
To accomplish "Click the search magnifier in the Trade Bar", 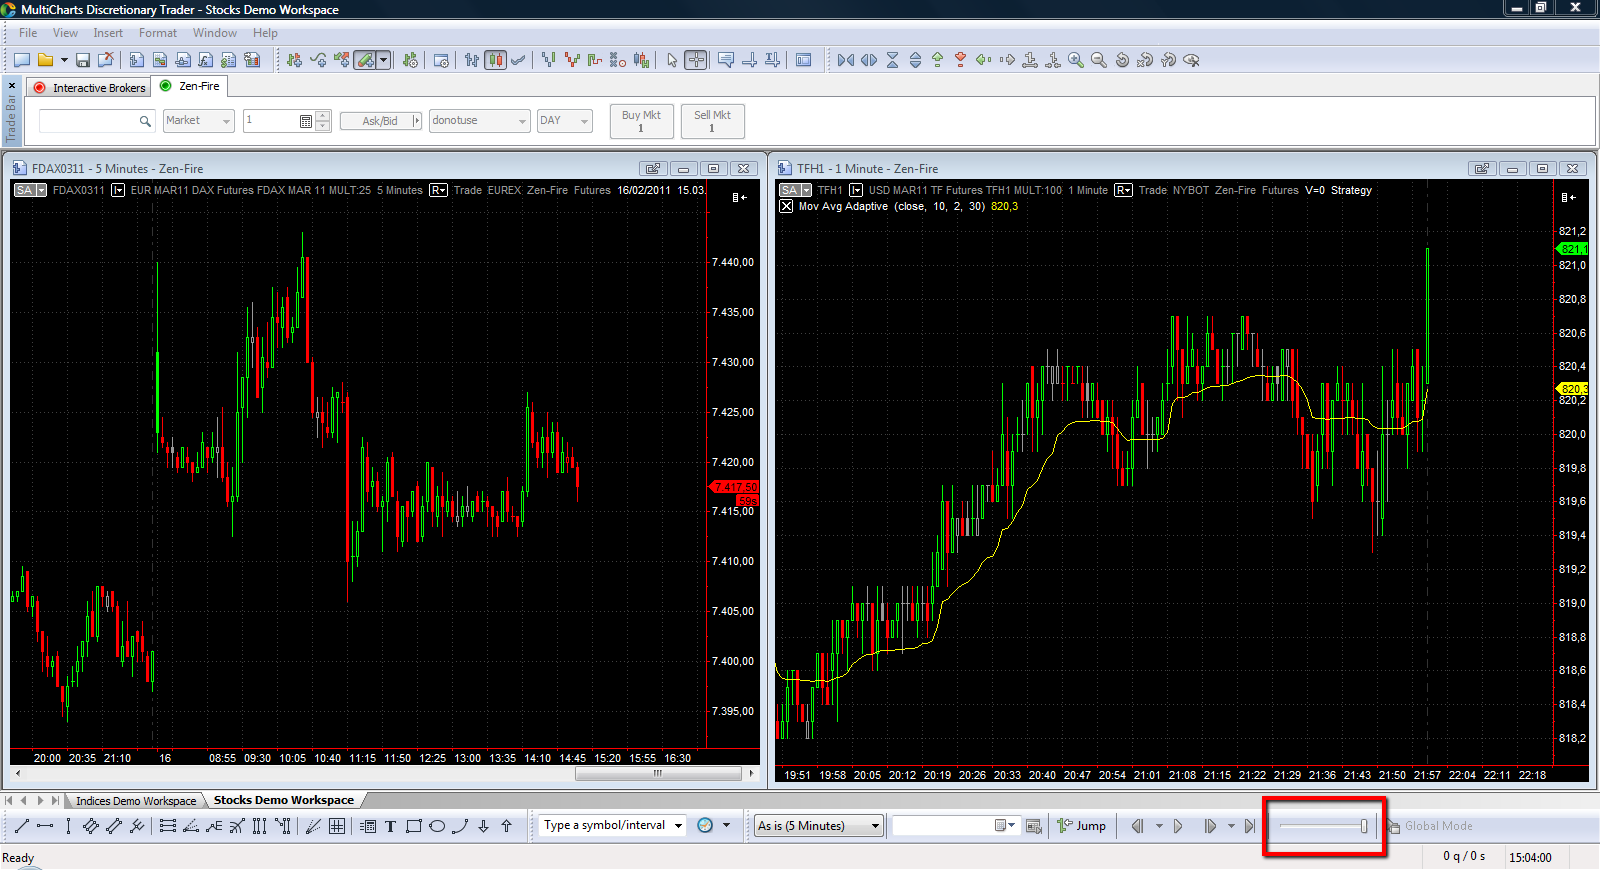I will pyautogui.click(x=145, y=121).
